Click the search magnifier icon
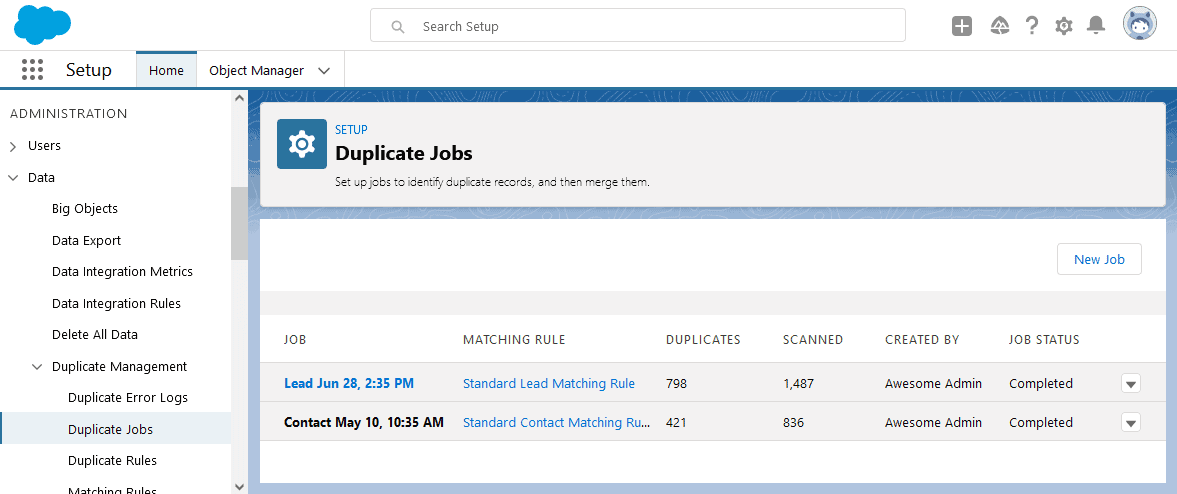1177x494 pixels. 399,26
